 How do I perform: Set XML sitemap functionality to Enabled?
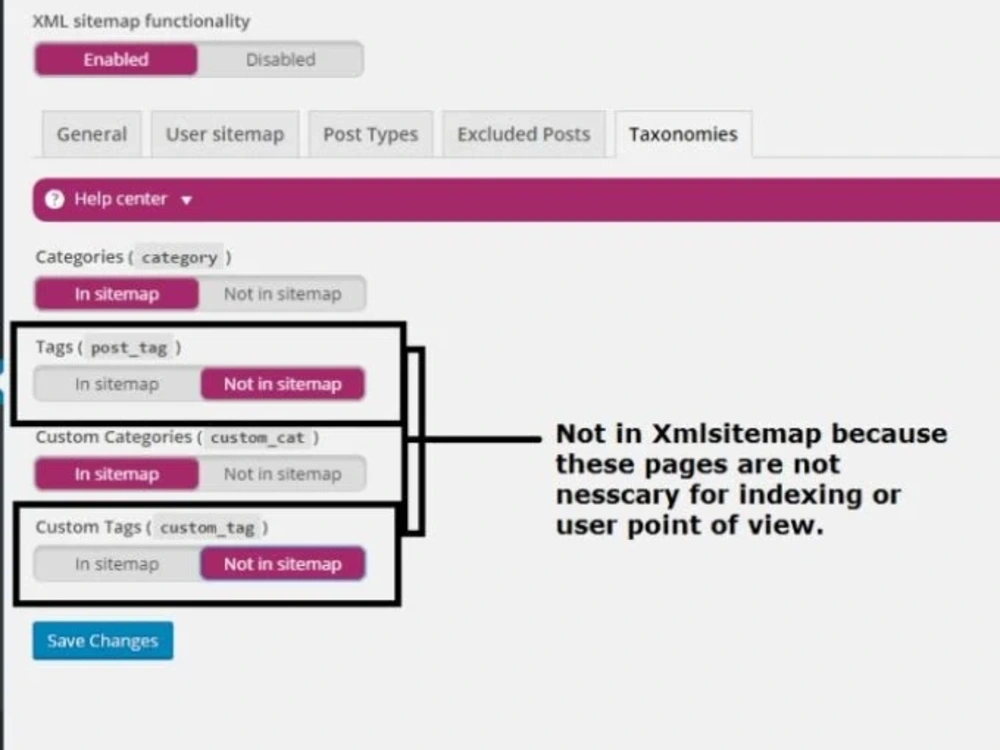(116, 59)
